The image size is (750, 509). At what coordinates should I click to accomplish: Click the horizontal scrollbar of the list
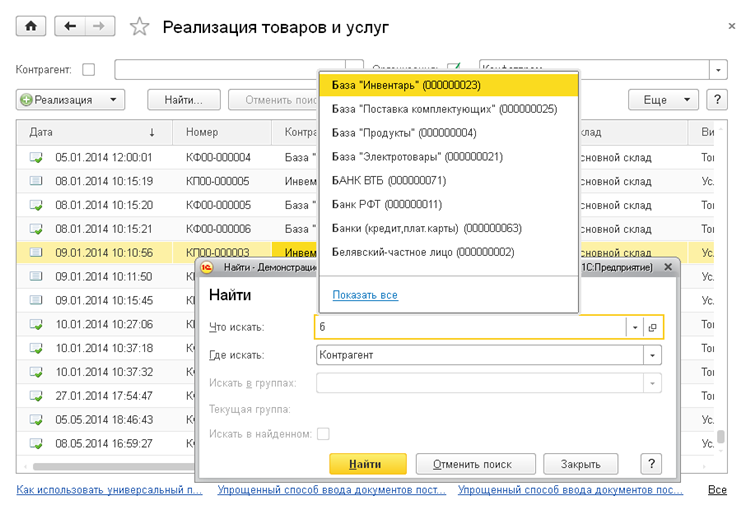[x=115, y=466]
